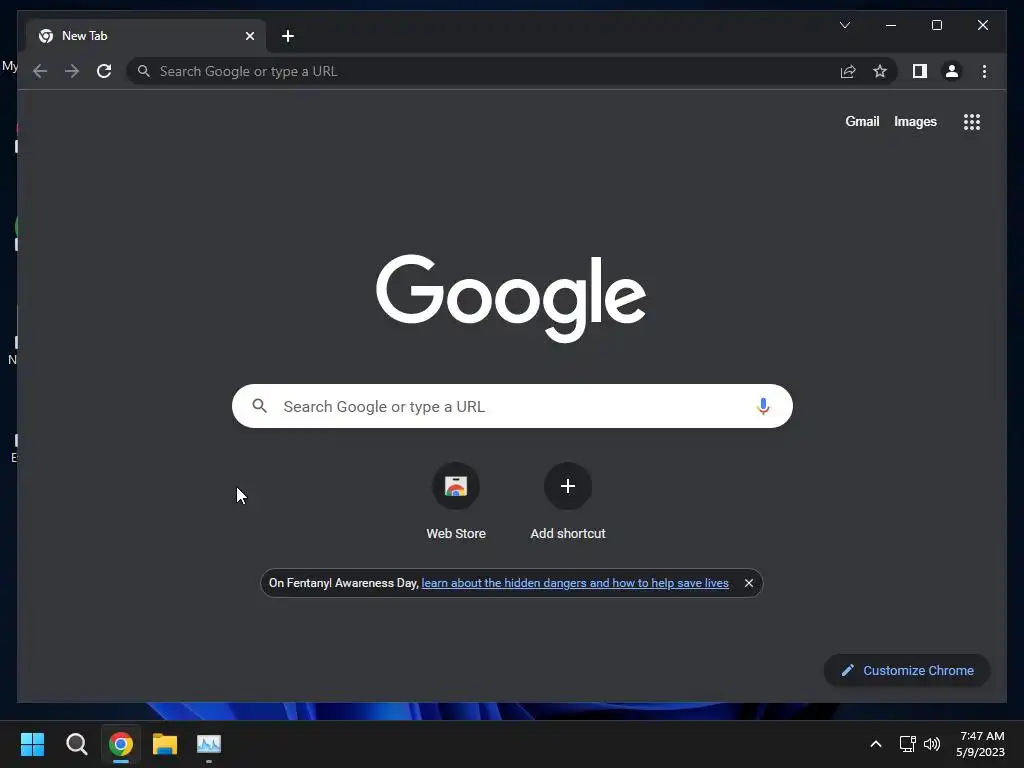Minimize the Chrome window
Viewport: 1024px width, 768px height.
pos(891,25)
